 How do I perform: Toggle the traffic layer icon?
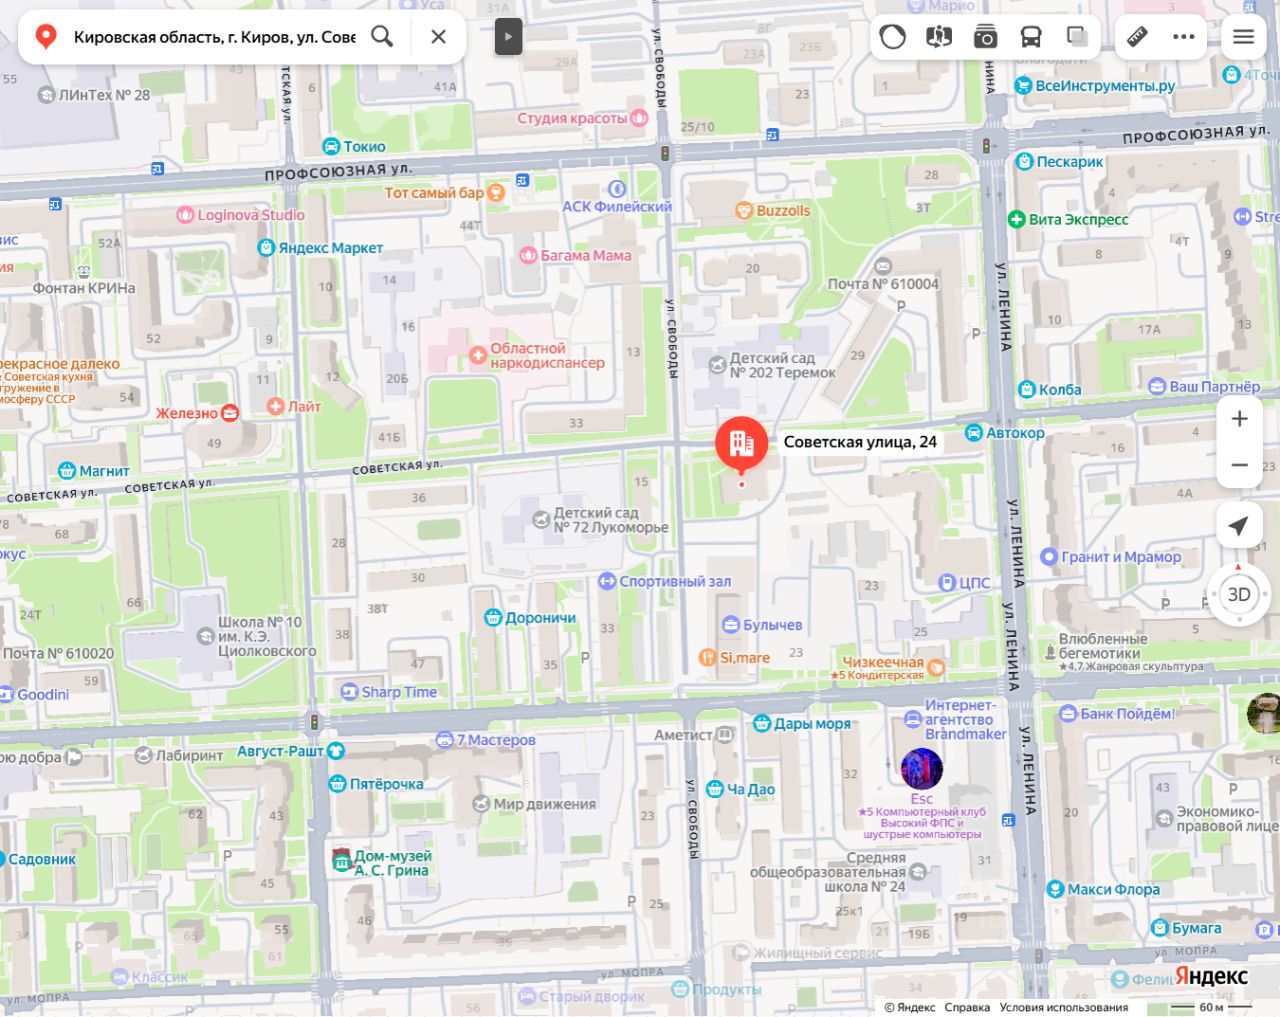(x=892, y=37)
